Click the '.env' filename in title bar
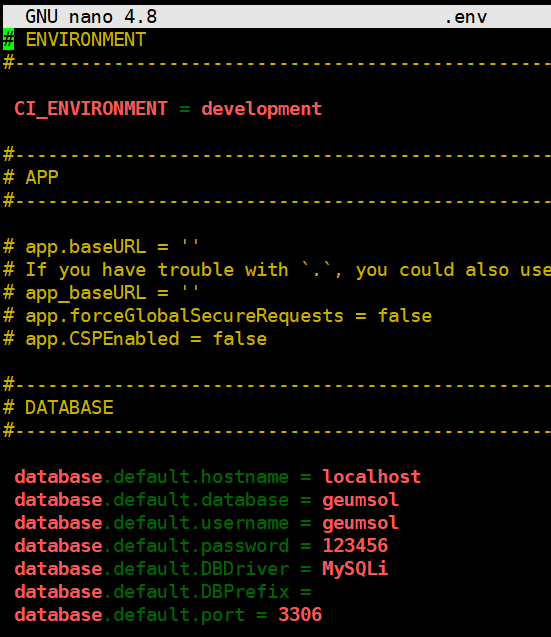 coord(466,17)
